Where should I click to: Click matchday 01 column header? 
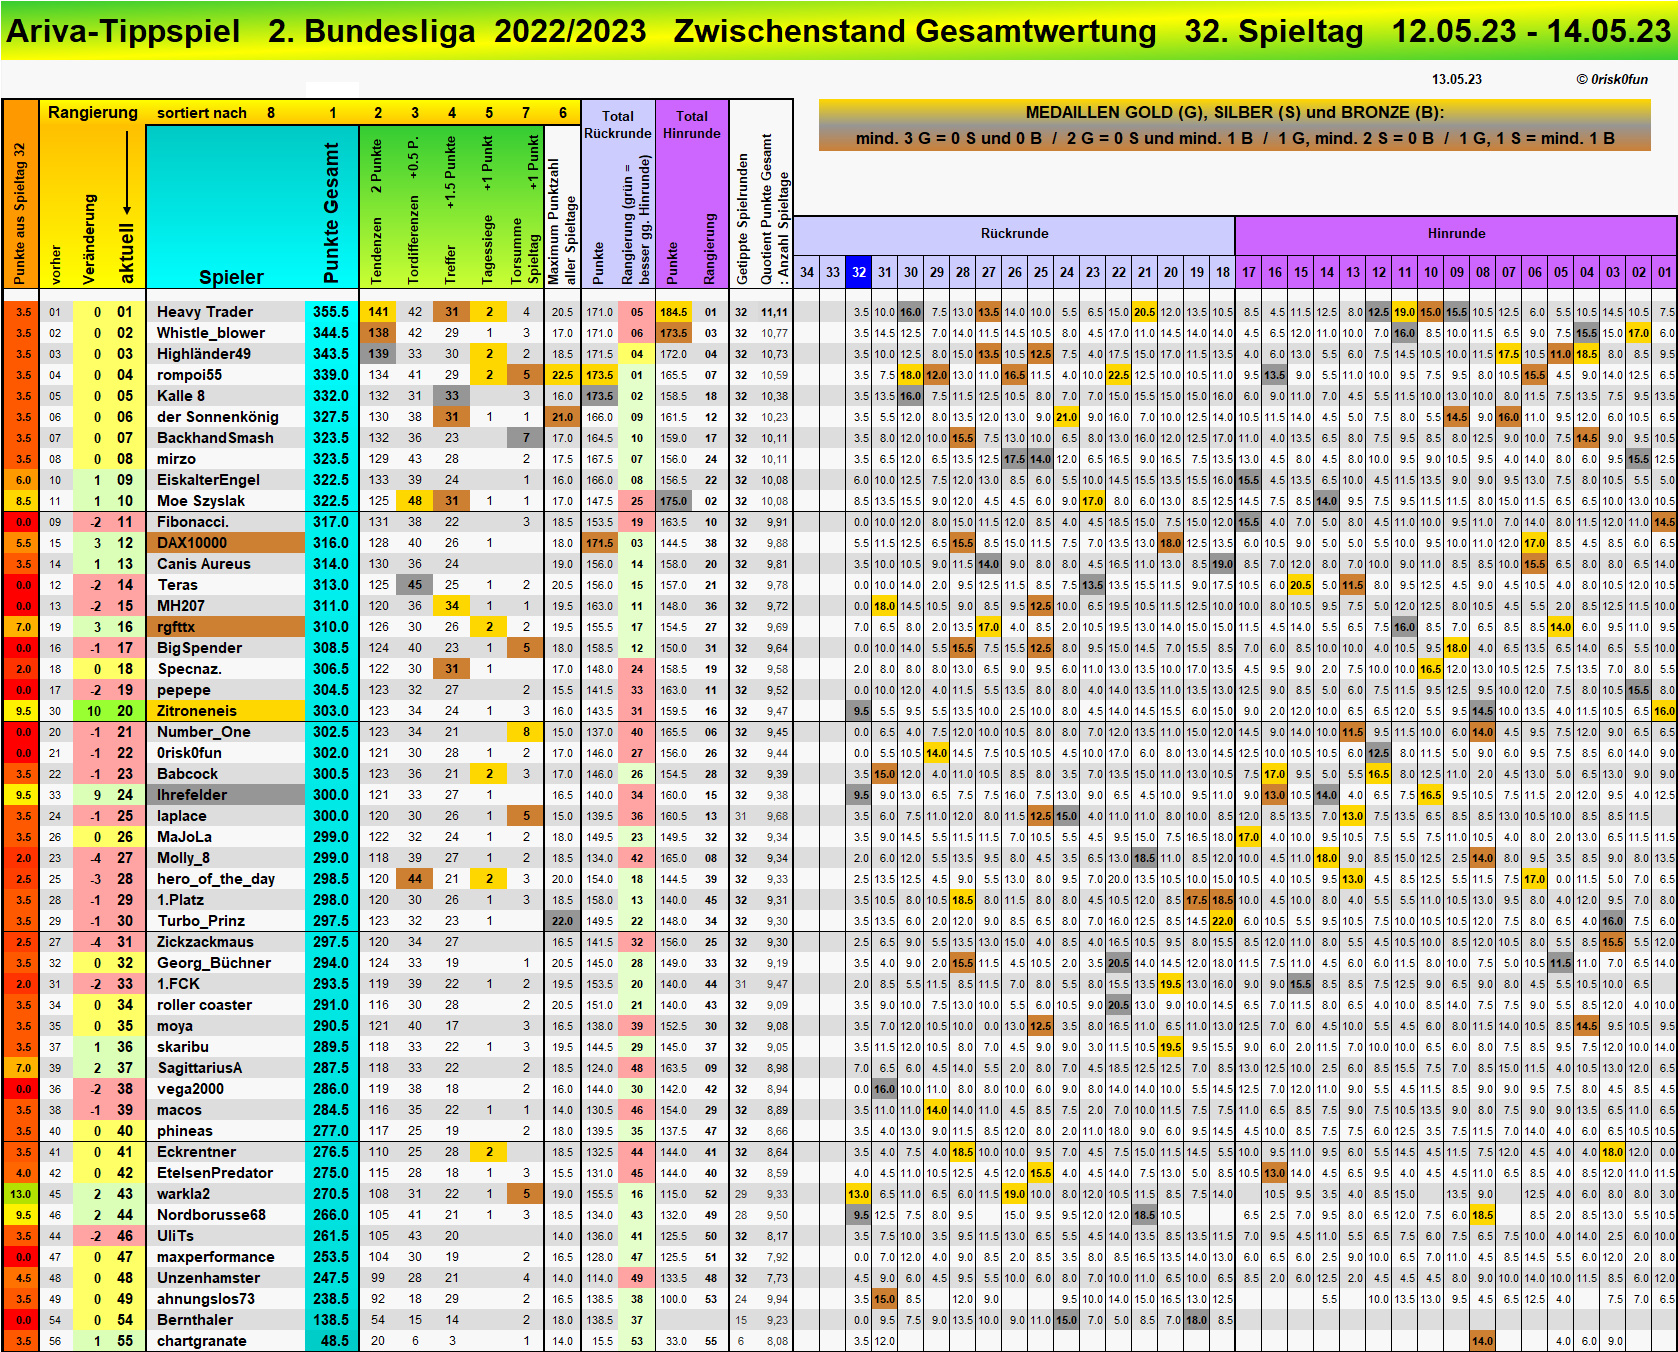click(1665, 272)
